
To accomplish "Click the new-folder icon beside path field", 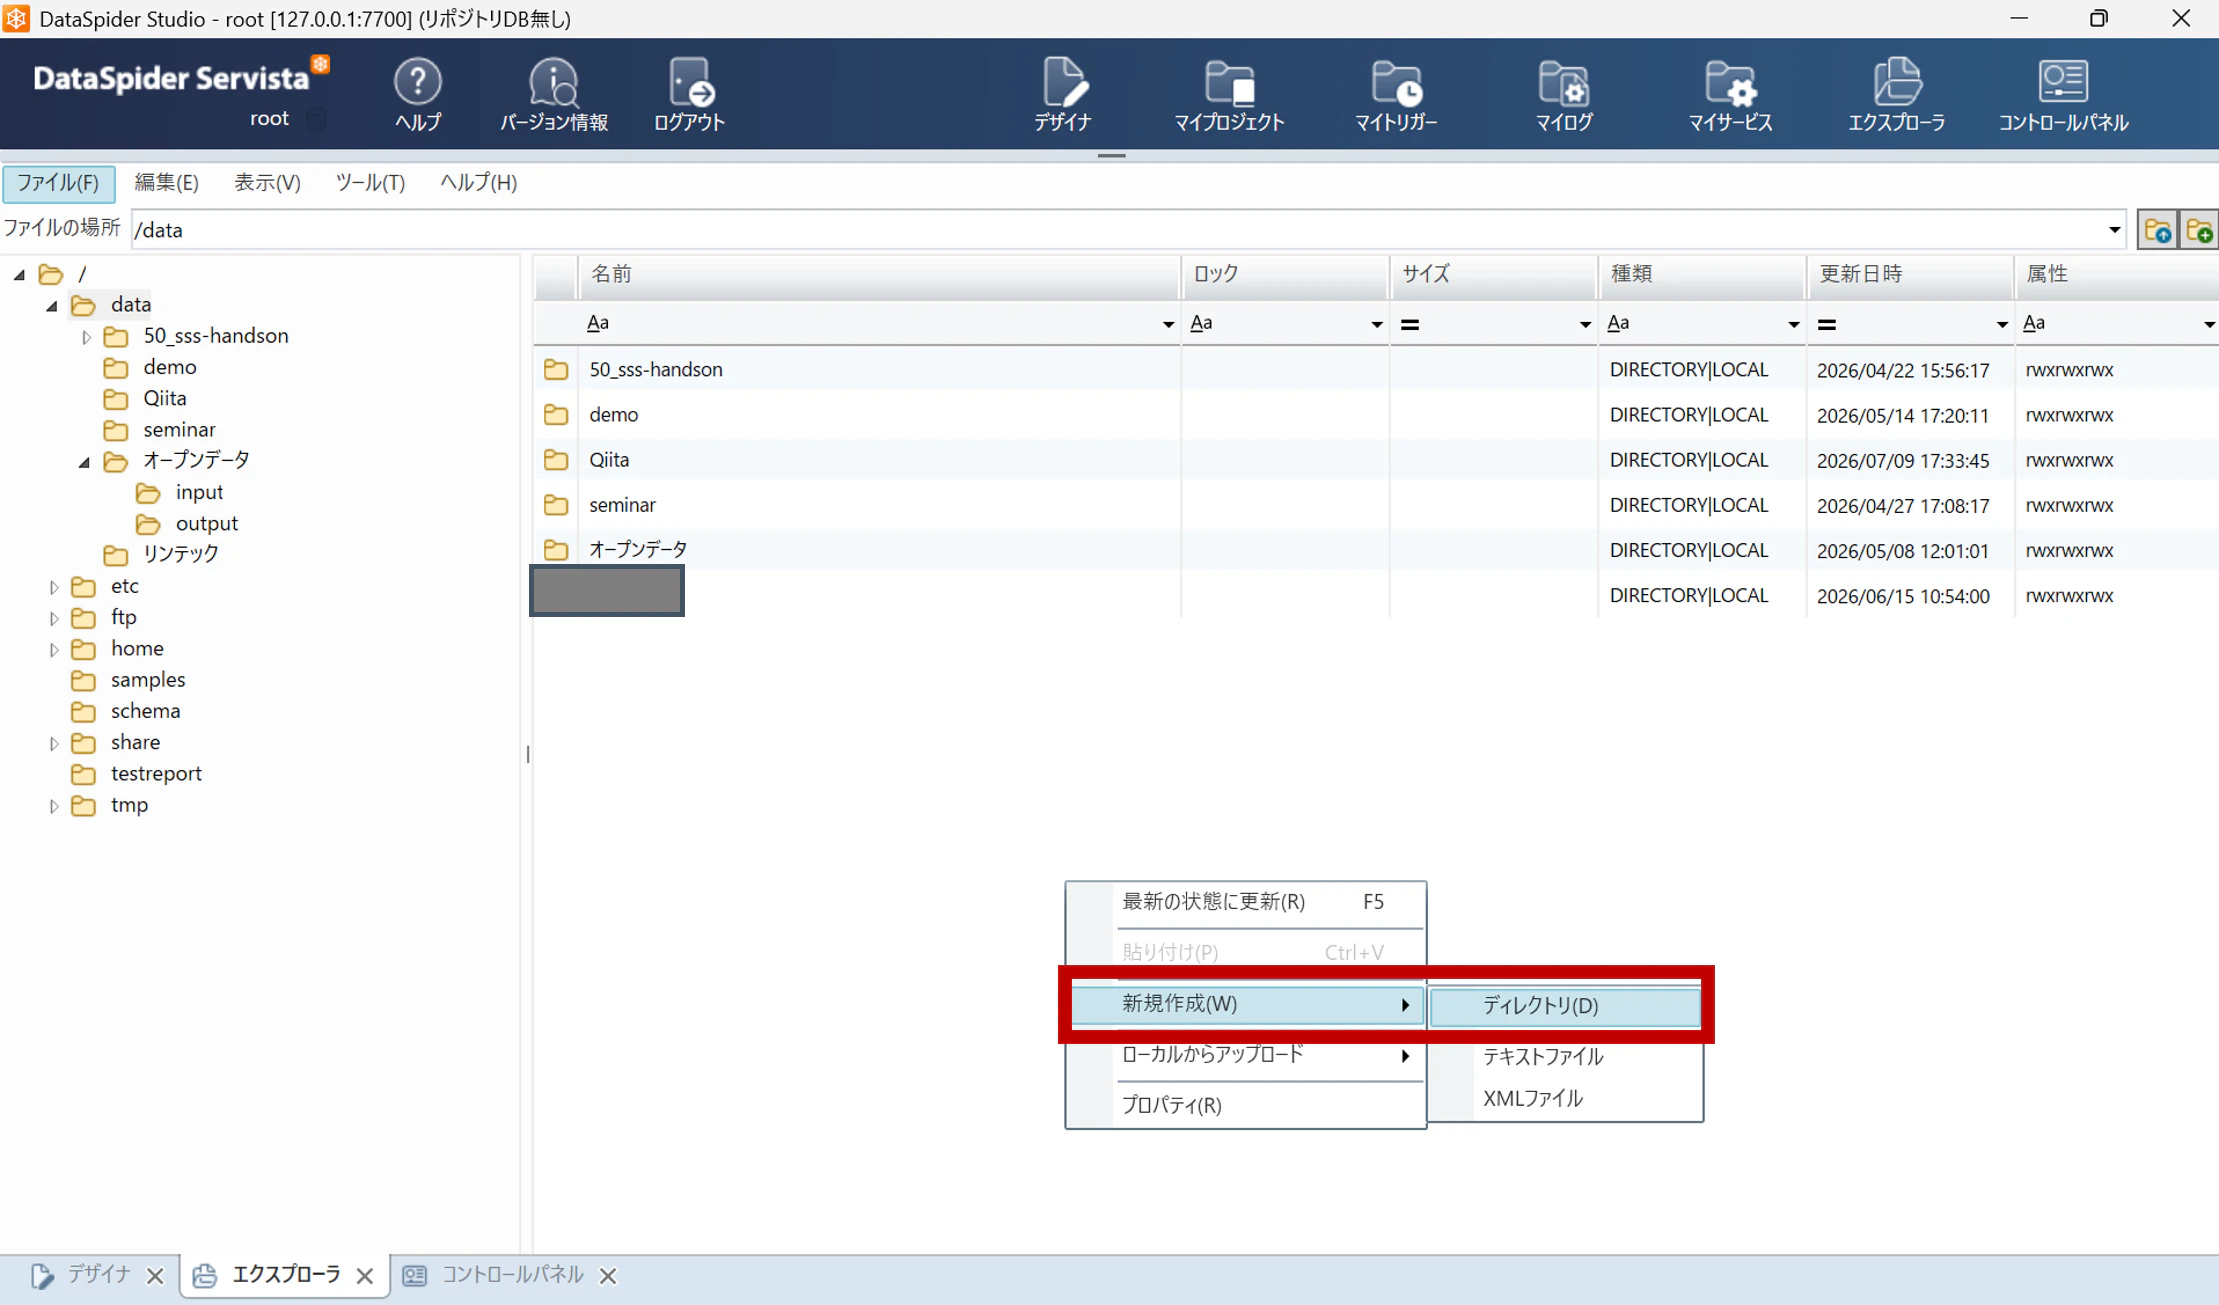I will (x=2199, y=230).
